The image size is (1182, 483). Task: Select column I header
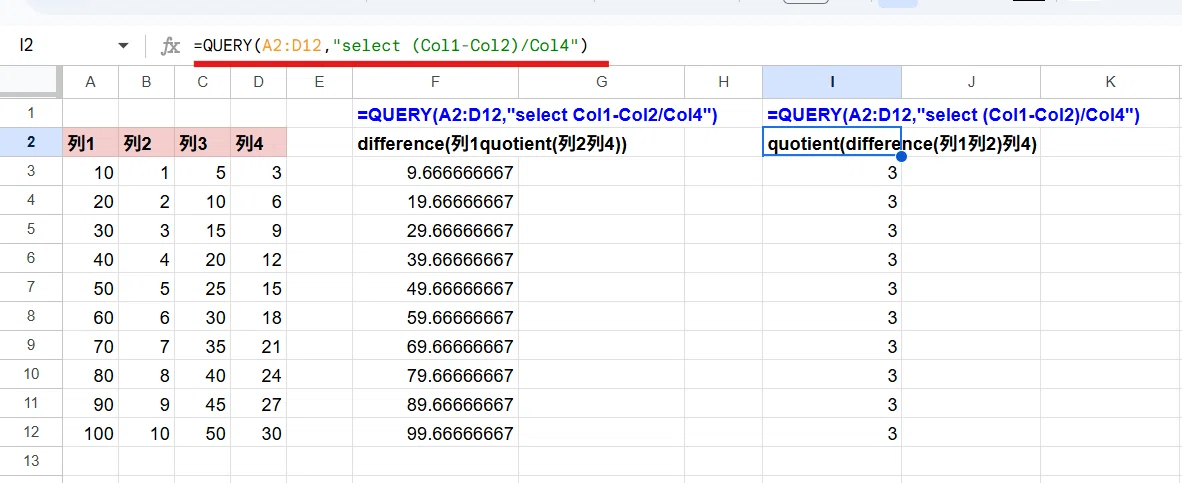tap(831, 82)
